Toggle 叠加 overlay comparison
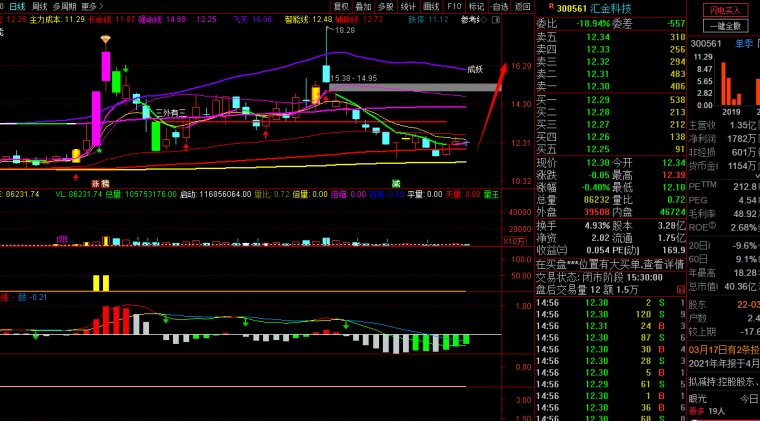This screenshot has width=760, height=421. 363,6
